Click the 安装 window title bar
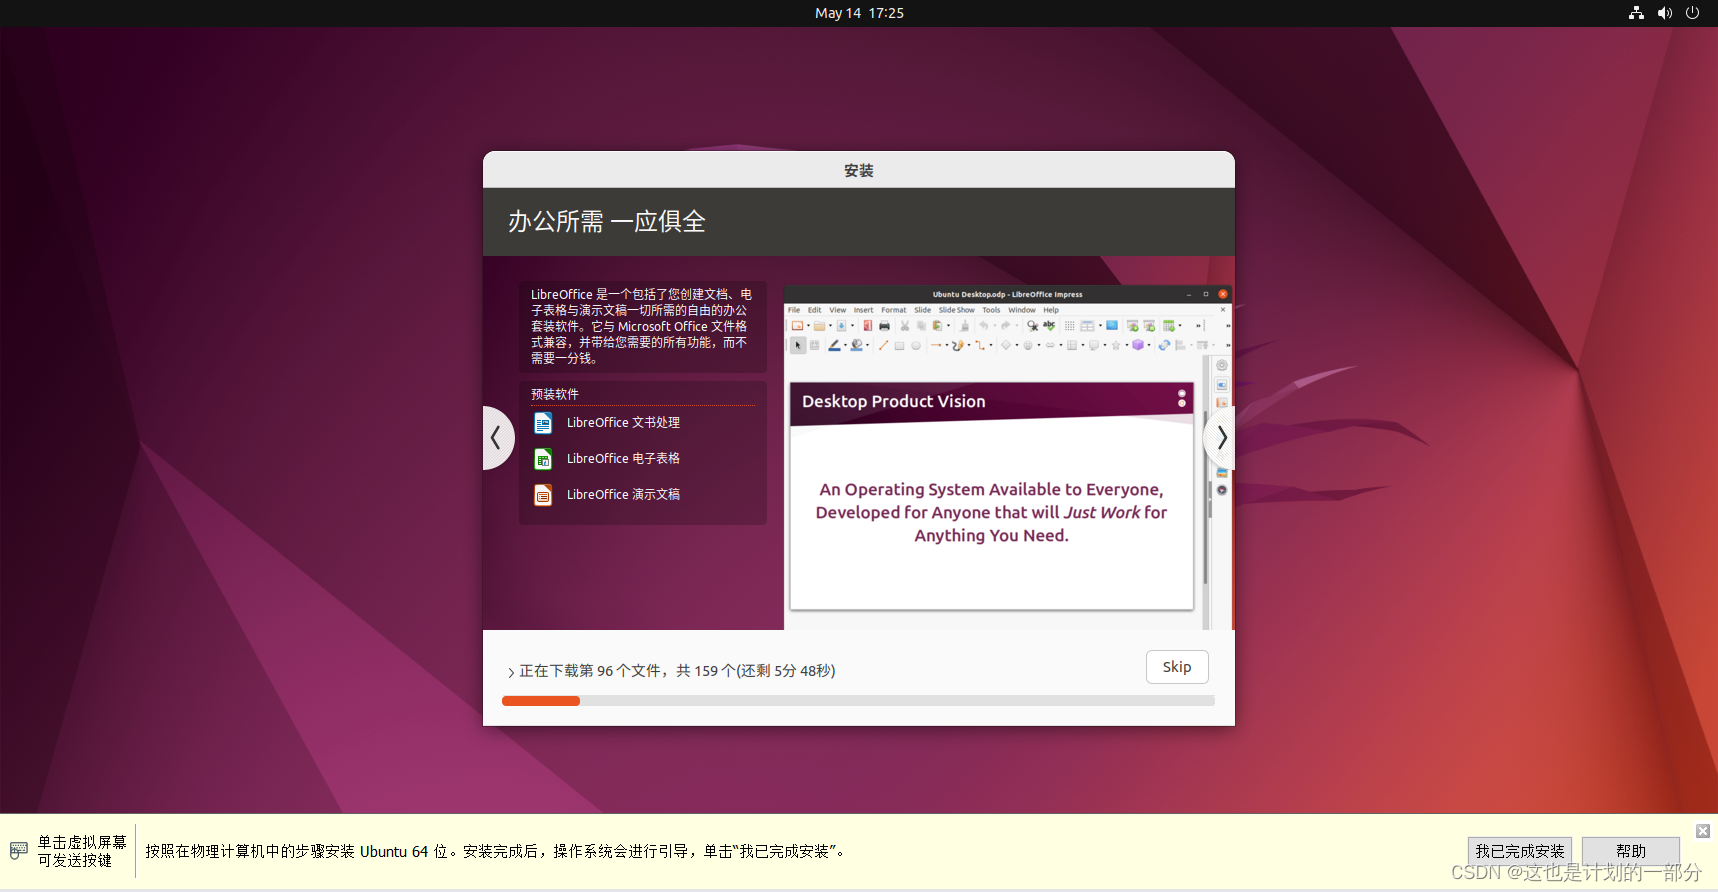The width and height of the screenshot is (1718, 892). point(859,170)
